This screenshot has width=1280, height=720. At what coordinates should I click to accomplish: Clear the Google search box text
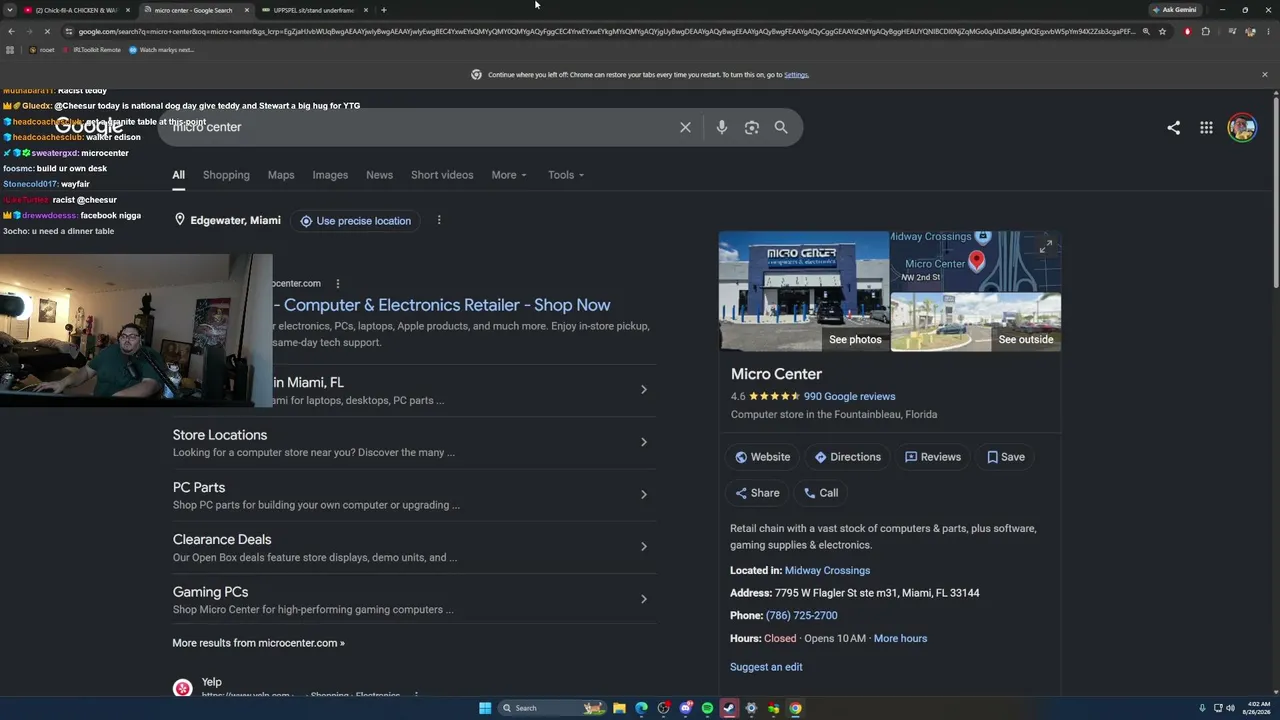click(x=685, y=128)
